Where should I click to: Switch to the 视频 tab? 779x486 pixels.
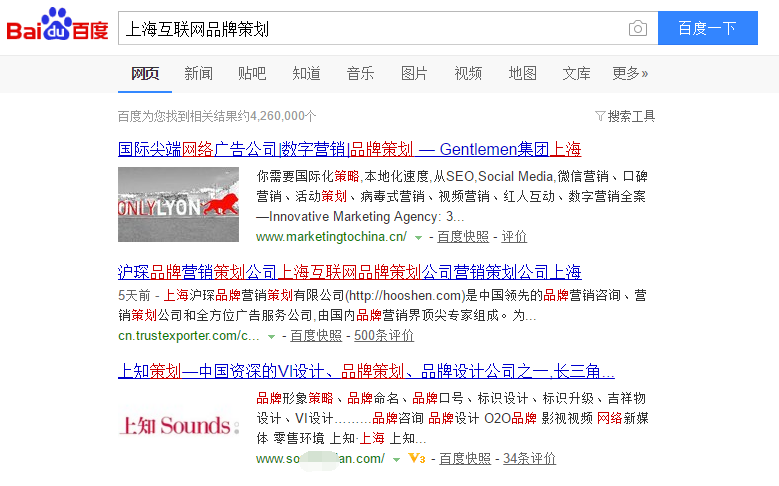(x=468, y=74)
